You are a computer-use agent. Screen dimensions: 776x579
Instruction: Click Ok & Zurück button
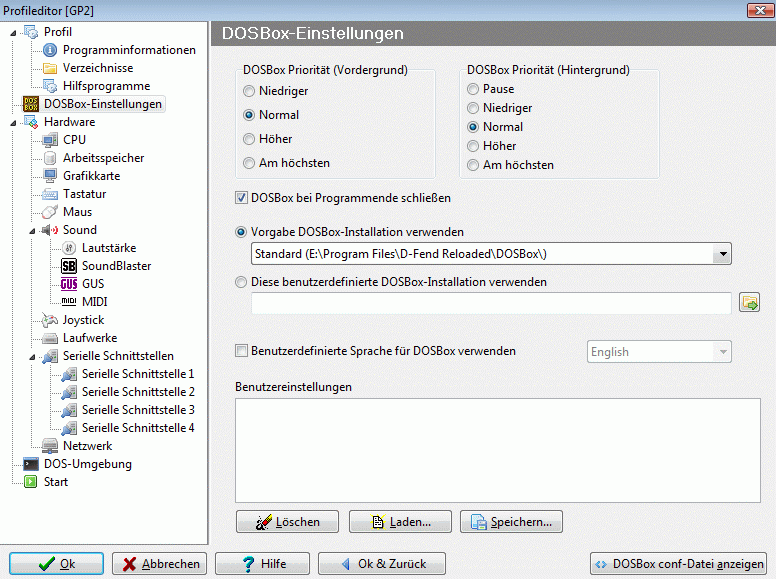click(382, 564)
